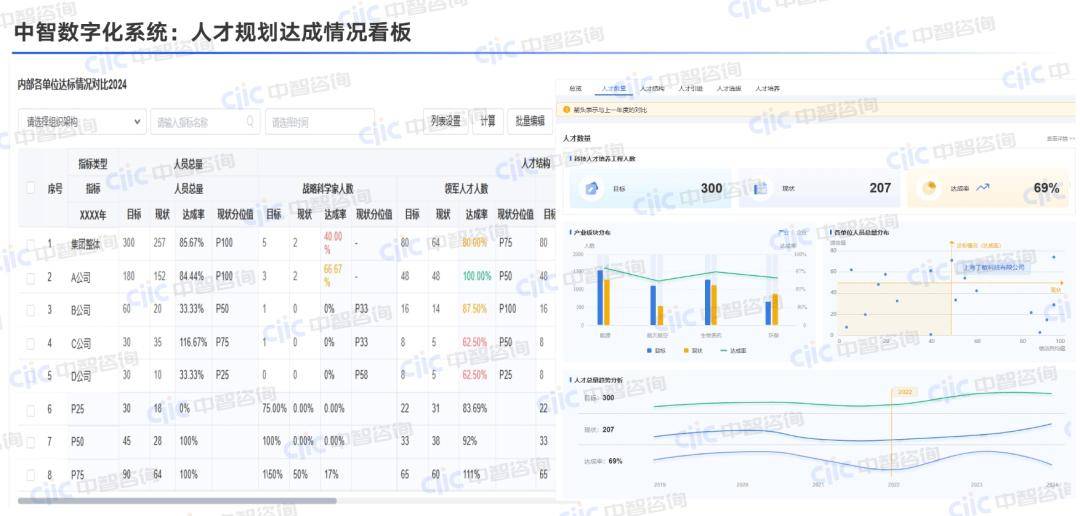The height and width of the screenshot is (516, 1080).
Task: Tick checkbox for row 4 C公司
Action: click(31, 342)
